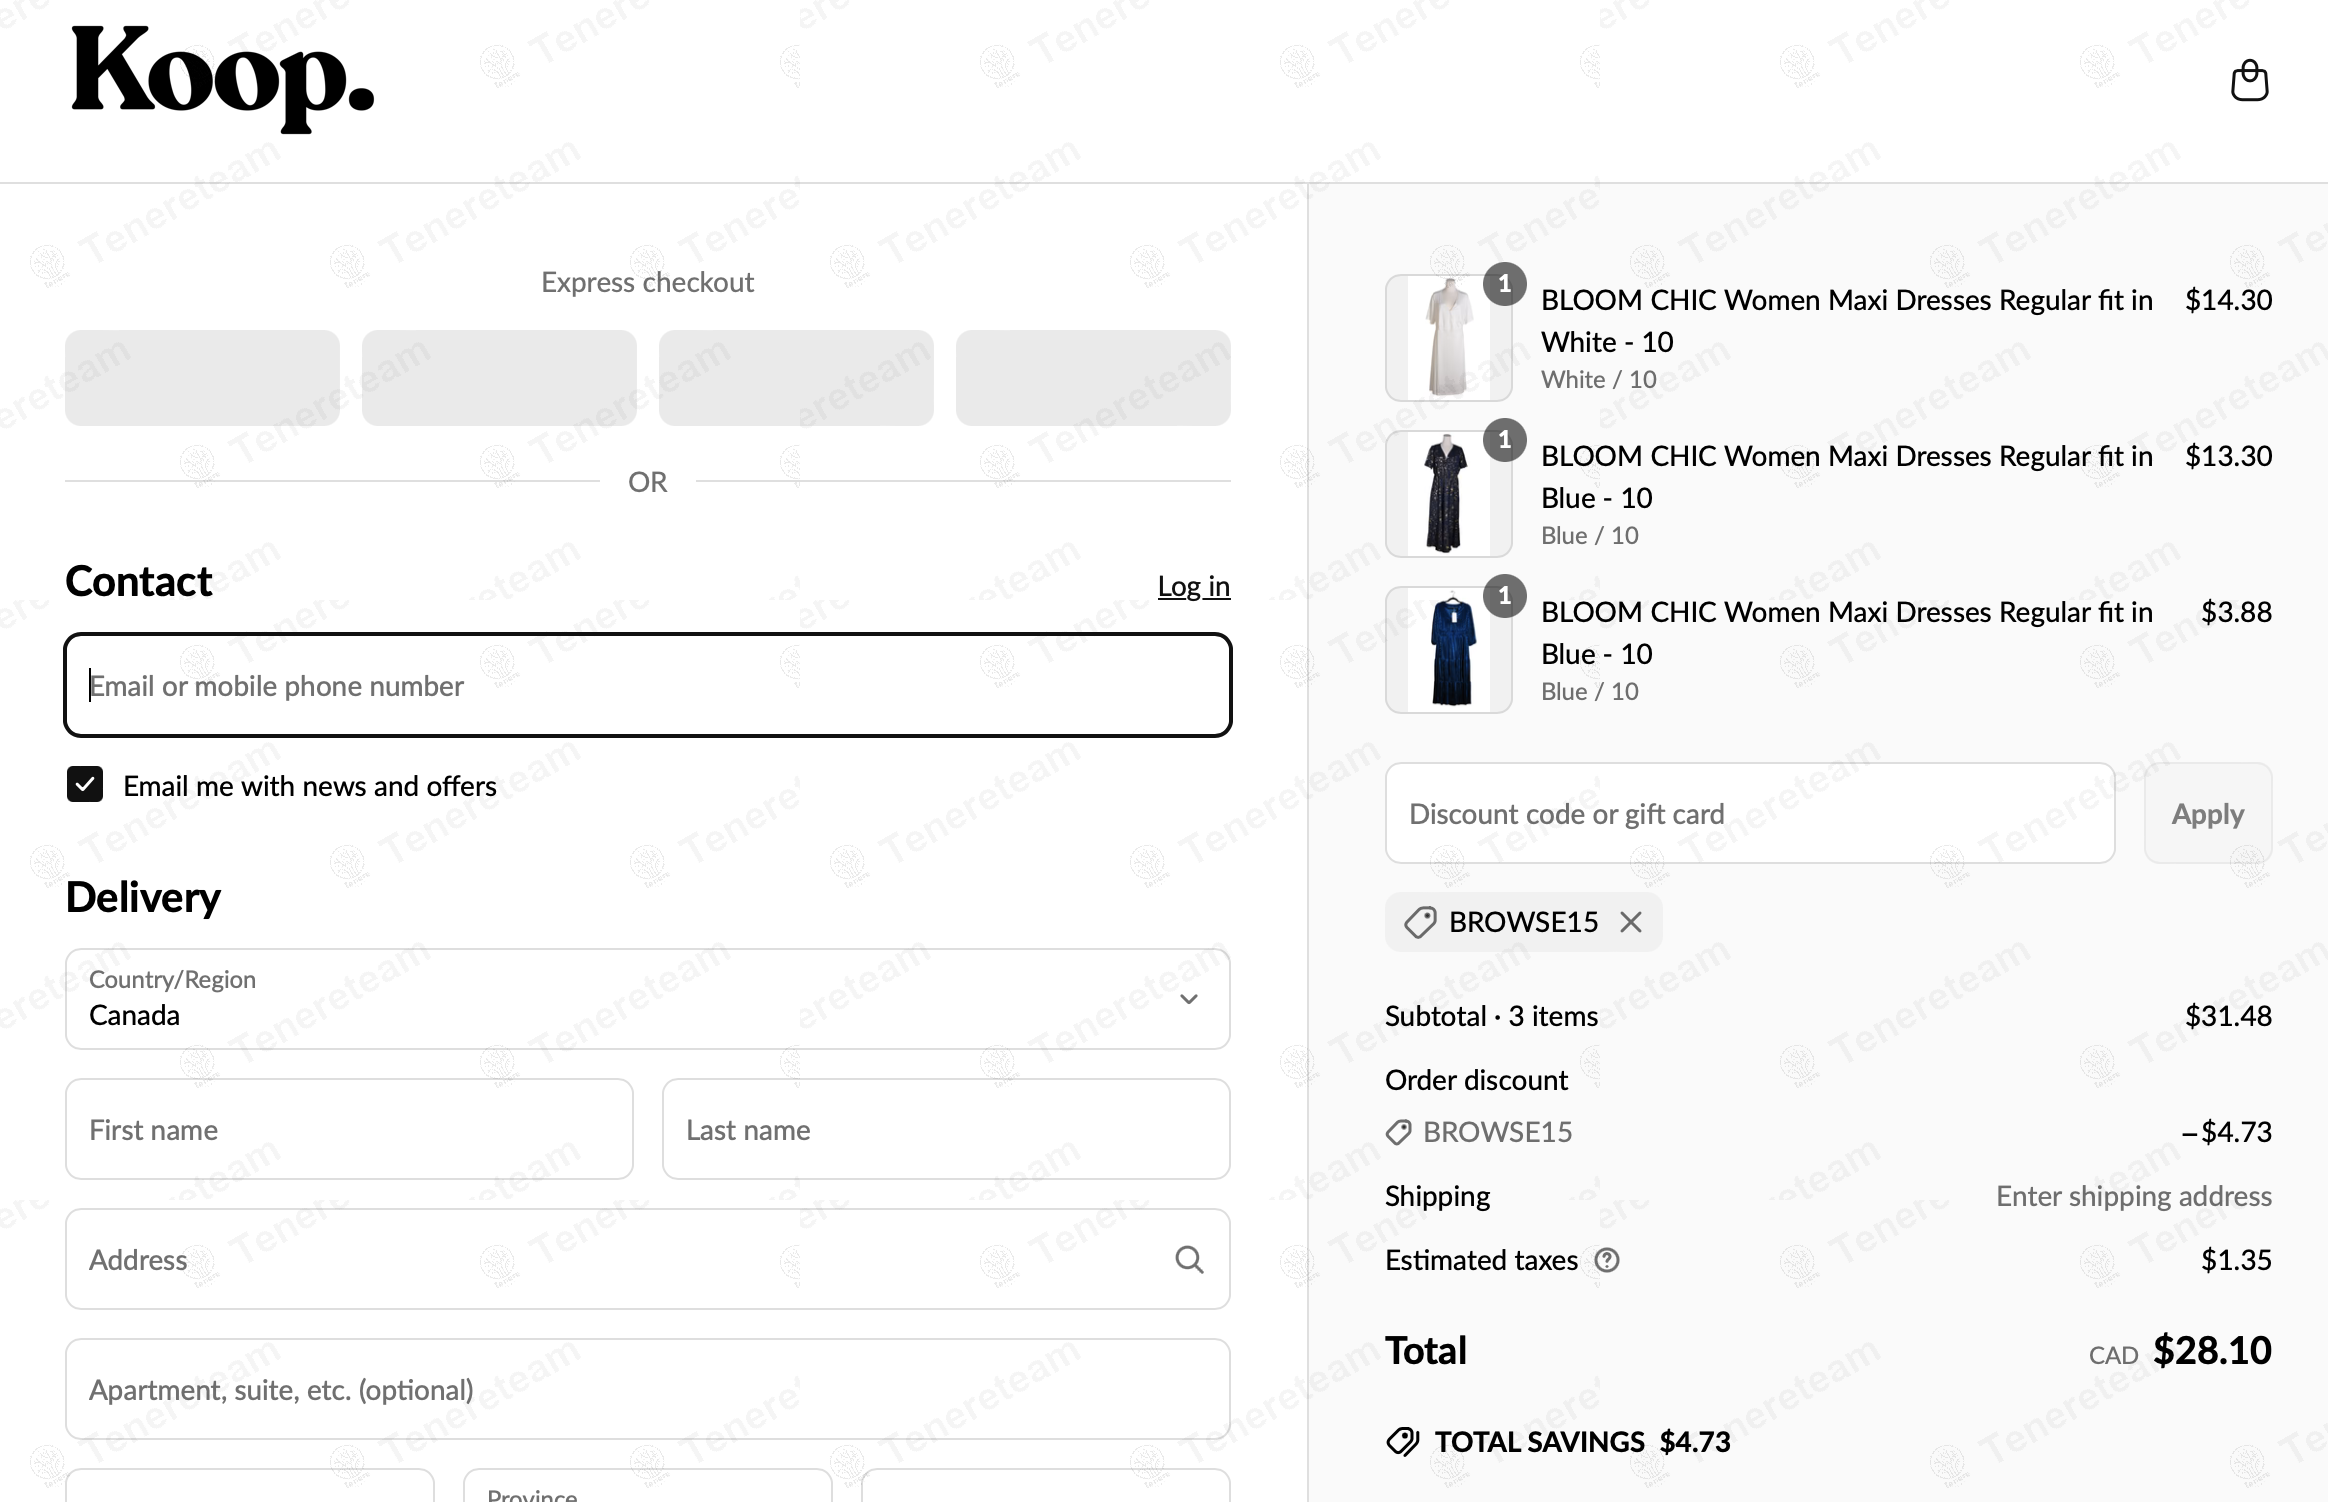Uncheck Email me with news and offers

point(85,785)
